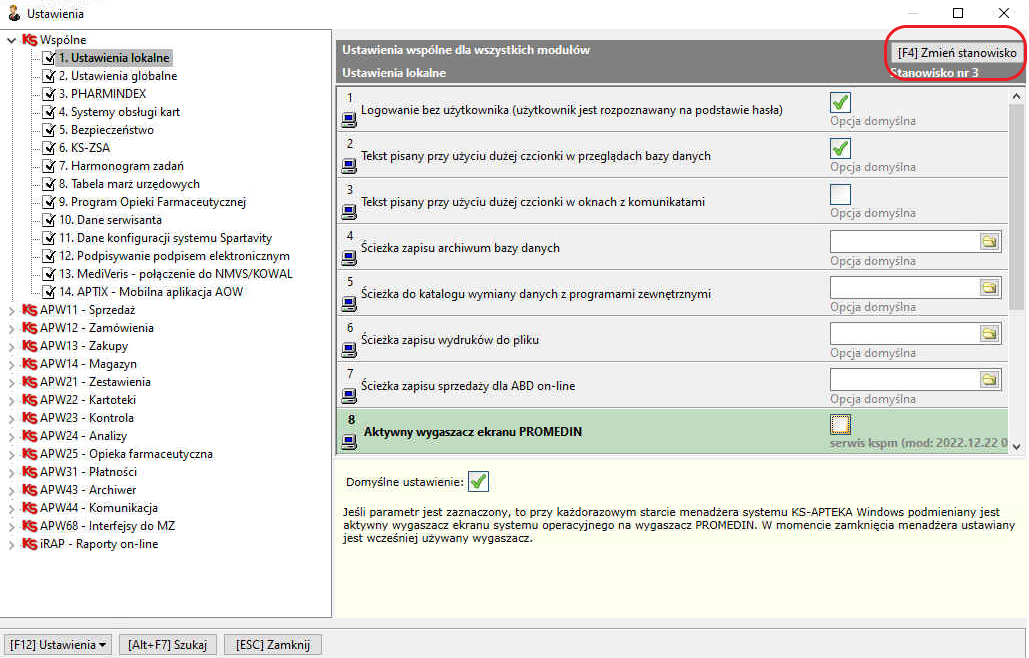
Task: Click computer icon beside setting number 1
Action: [x=349, y=119]
